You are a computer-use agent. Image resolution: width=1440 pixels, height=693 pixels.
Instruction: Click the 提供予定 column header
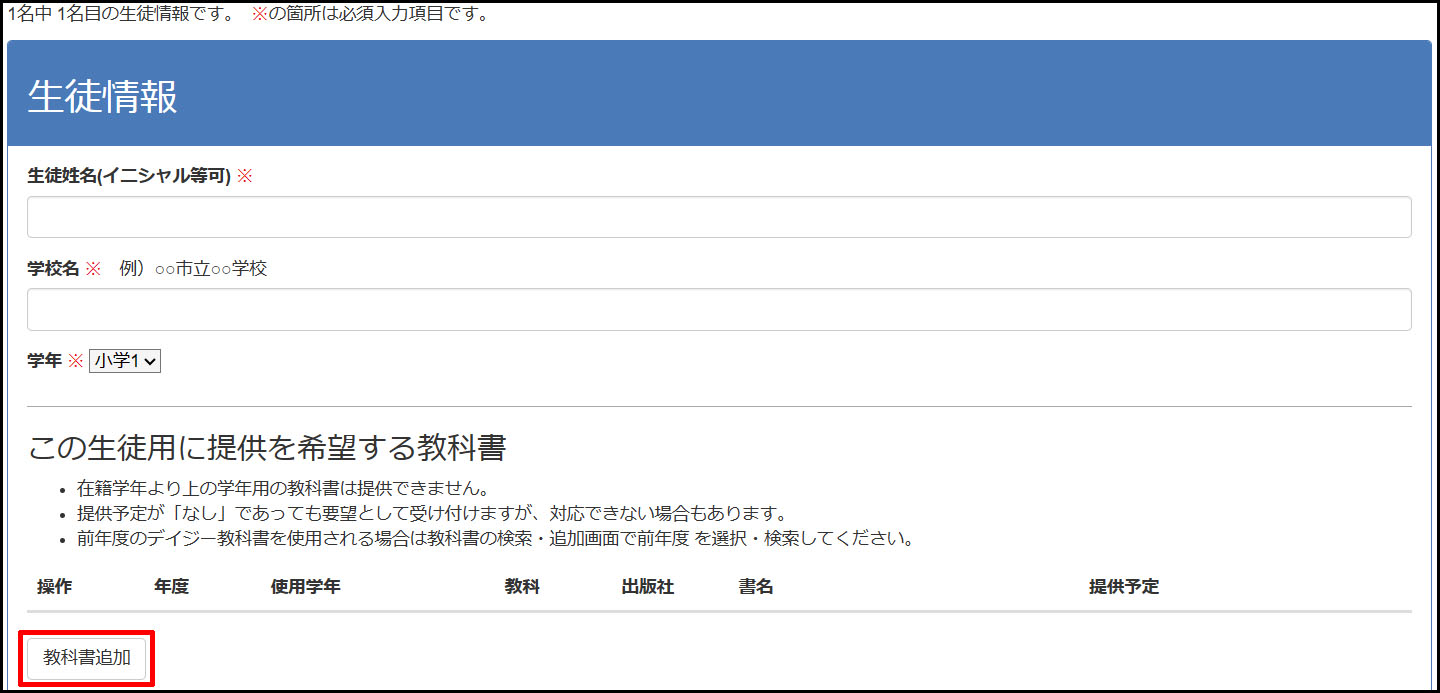pos(1123,587)
